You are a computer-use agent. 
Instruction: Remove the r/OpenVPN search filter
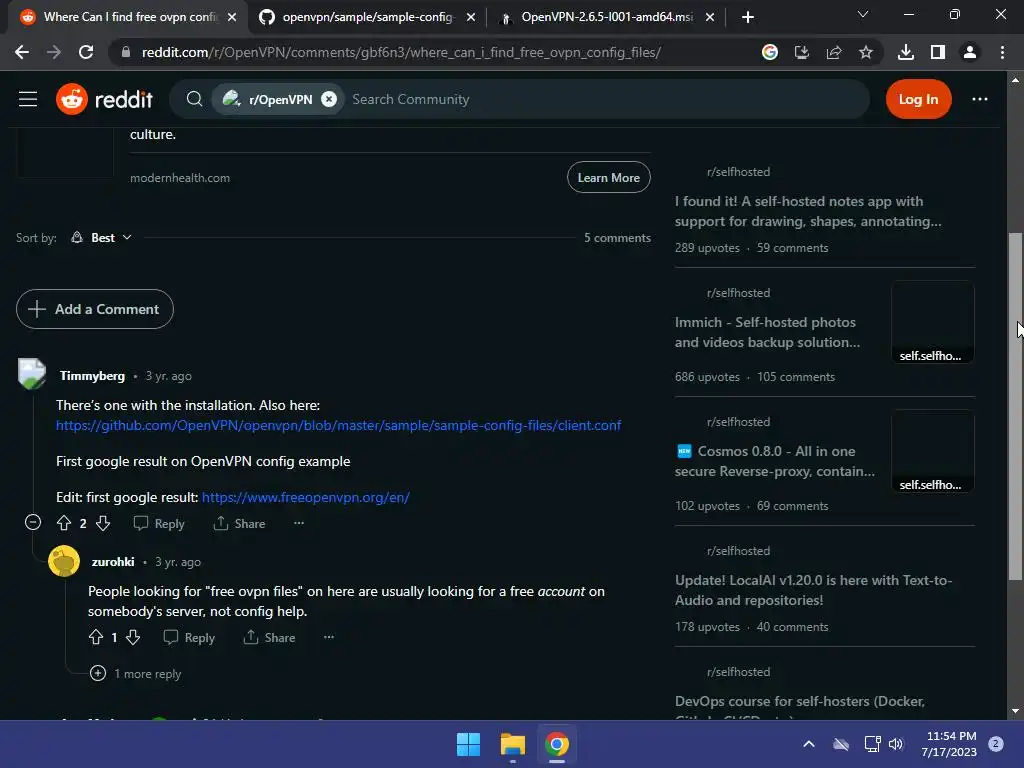click(329, 99)
